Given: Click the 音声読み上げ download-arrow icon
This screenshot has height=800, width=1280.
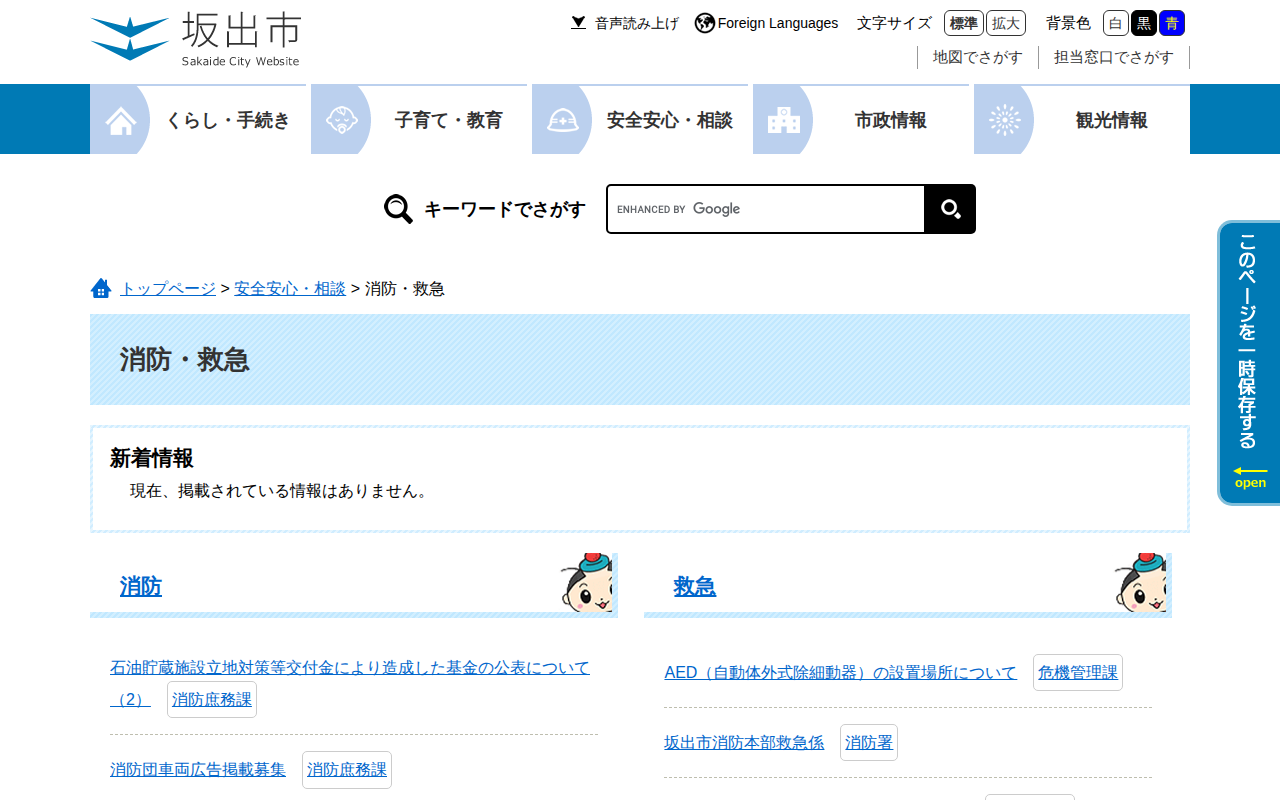Looking at the screenshot, I should (x=578, y=23).
